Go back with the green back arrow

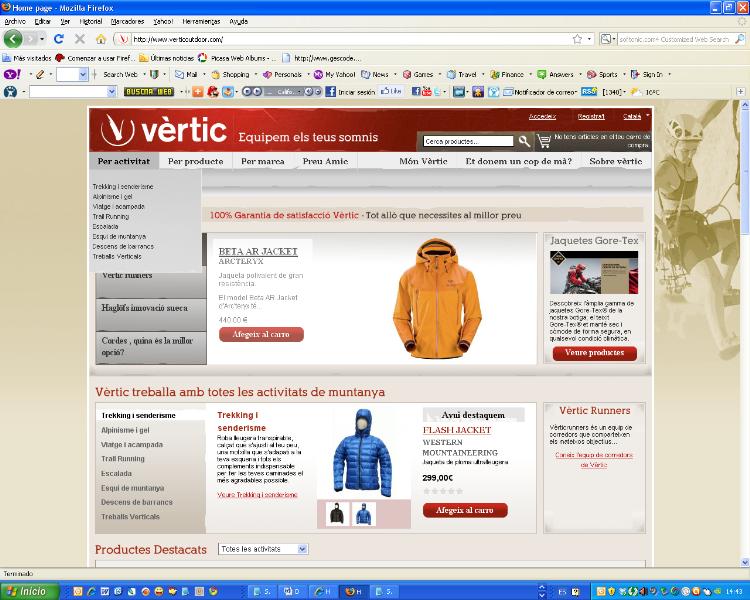click(x=13, y=39)
